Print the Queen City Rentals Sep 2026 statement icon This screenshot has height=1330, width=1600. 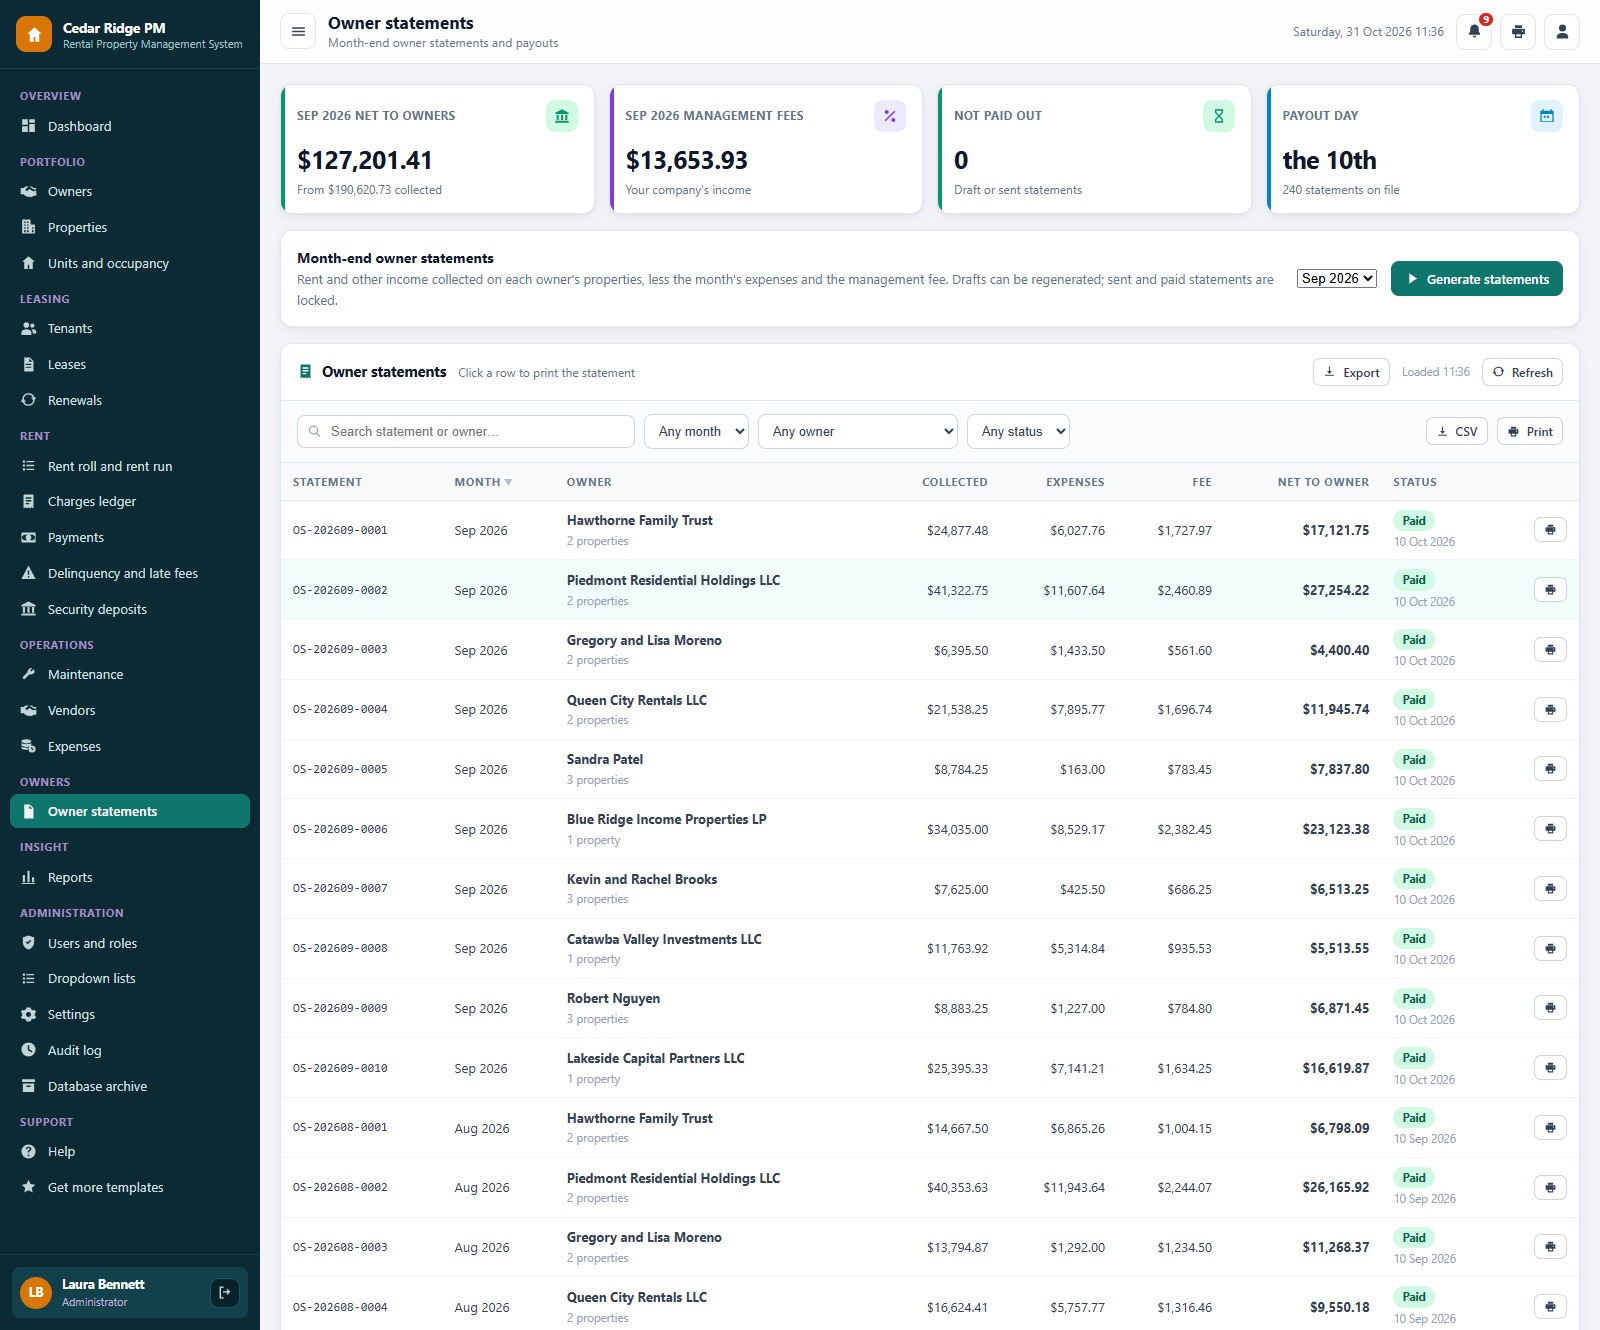(1550, 709)
